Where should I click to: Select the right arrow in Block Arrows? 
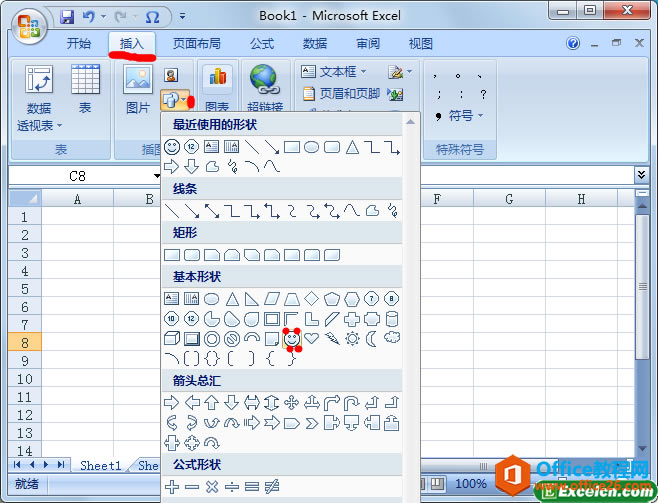tap(172, 403)
